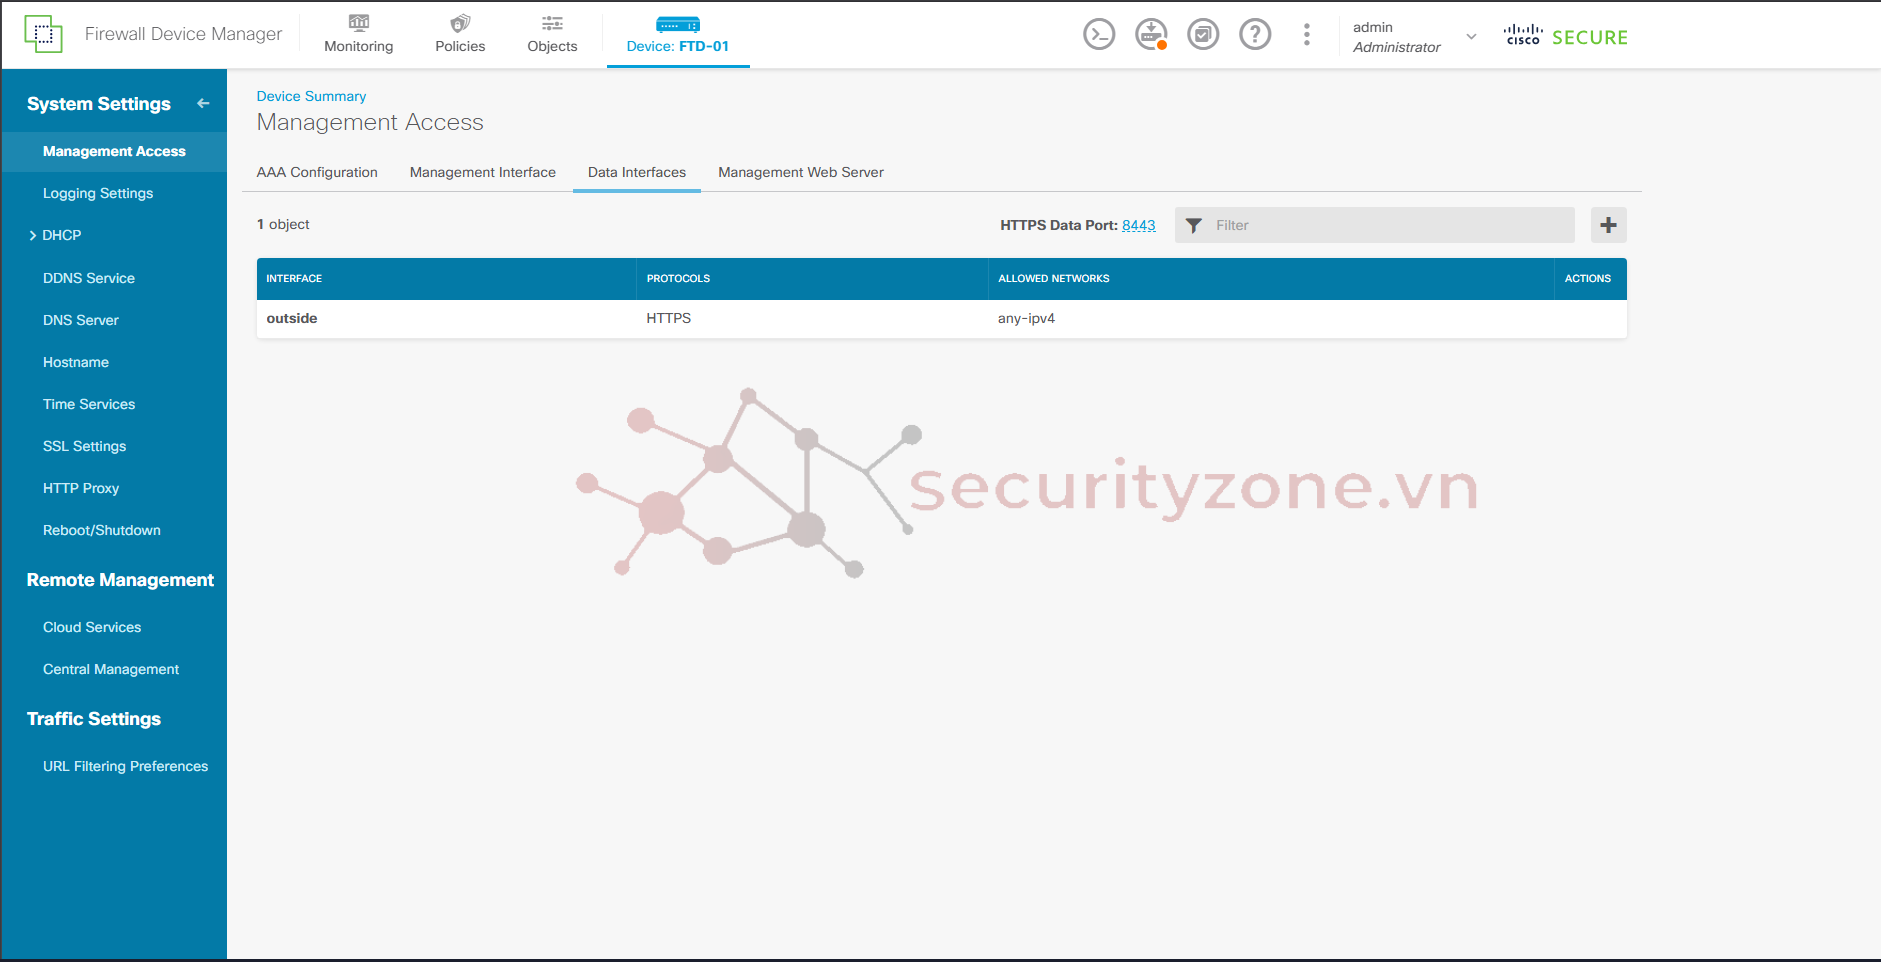Click the plus icon to add data interface
1881x962 pixels.
[x=1608, y=225]
